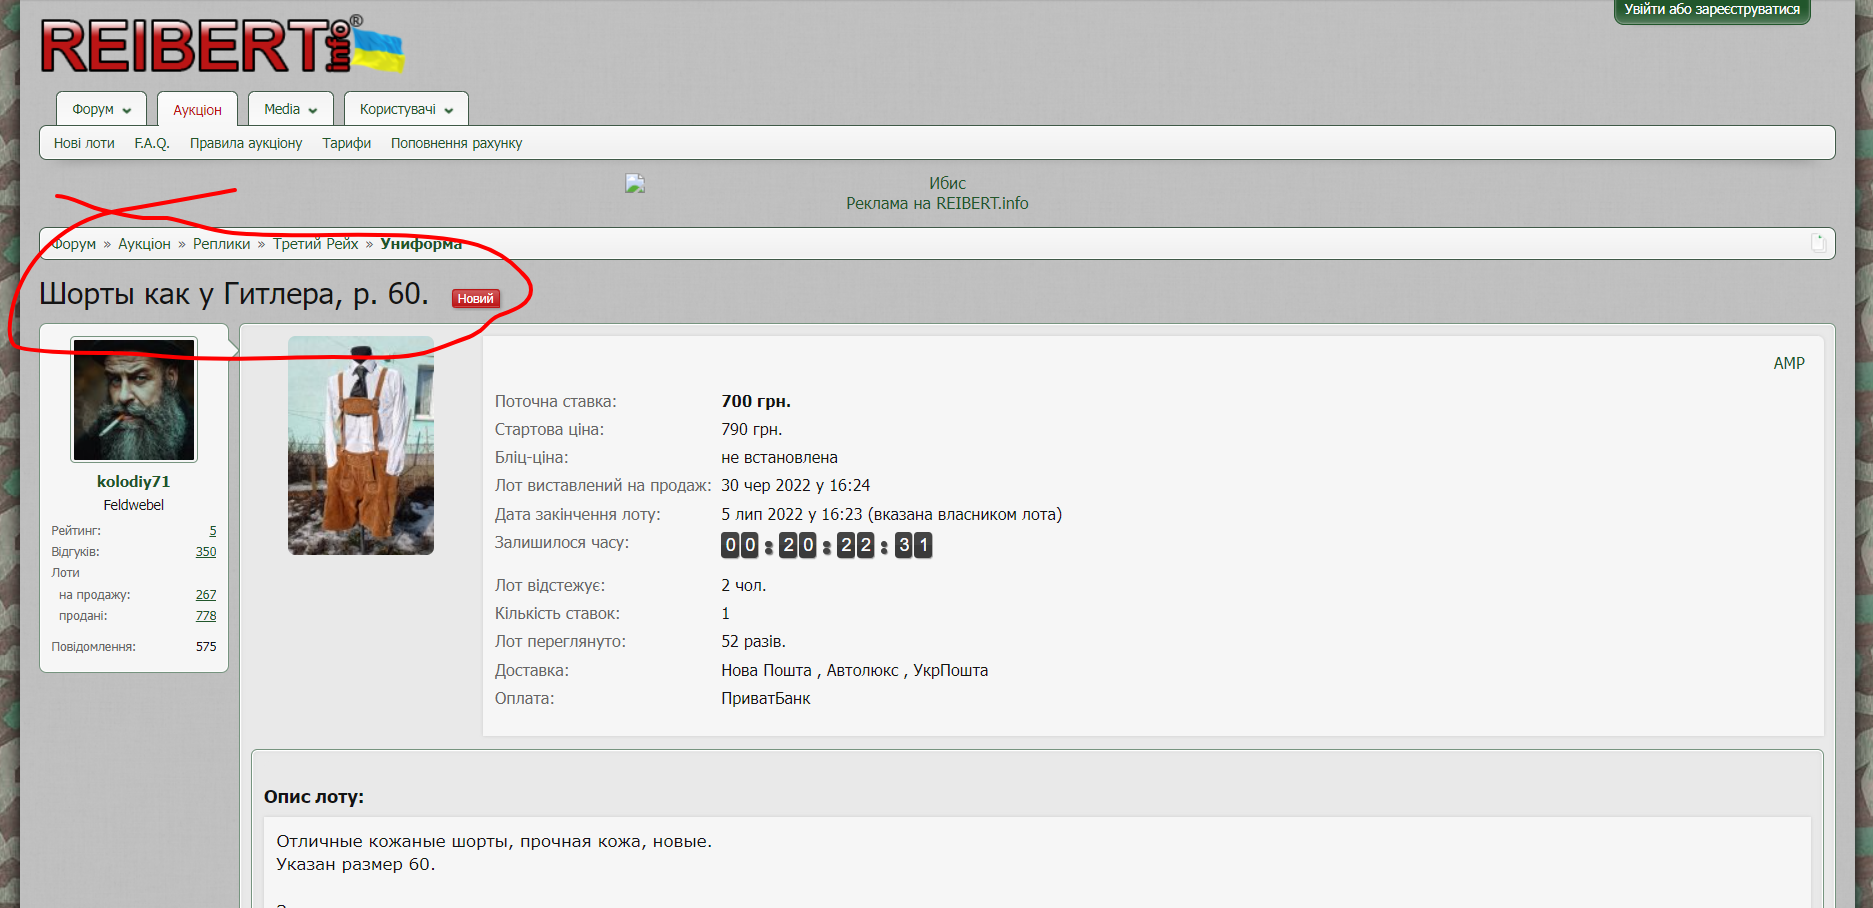Click the seller's avatar picture
Viewport: 1873px width, 908px height.
(x=134, y=399)
